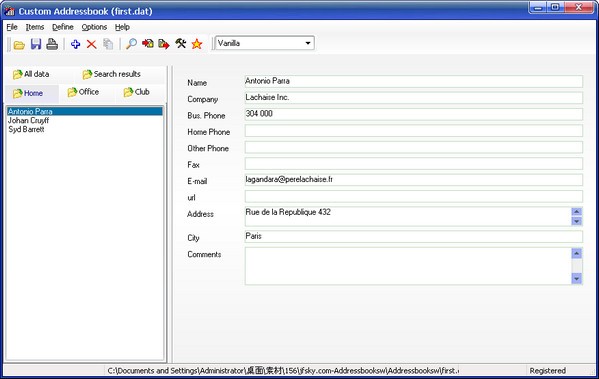Click the empty Fax field

[x=414, y=163]
